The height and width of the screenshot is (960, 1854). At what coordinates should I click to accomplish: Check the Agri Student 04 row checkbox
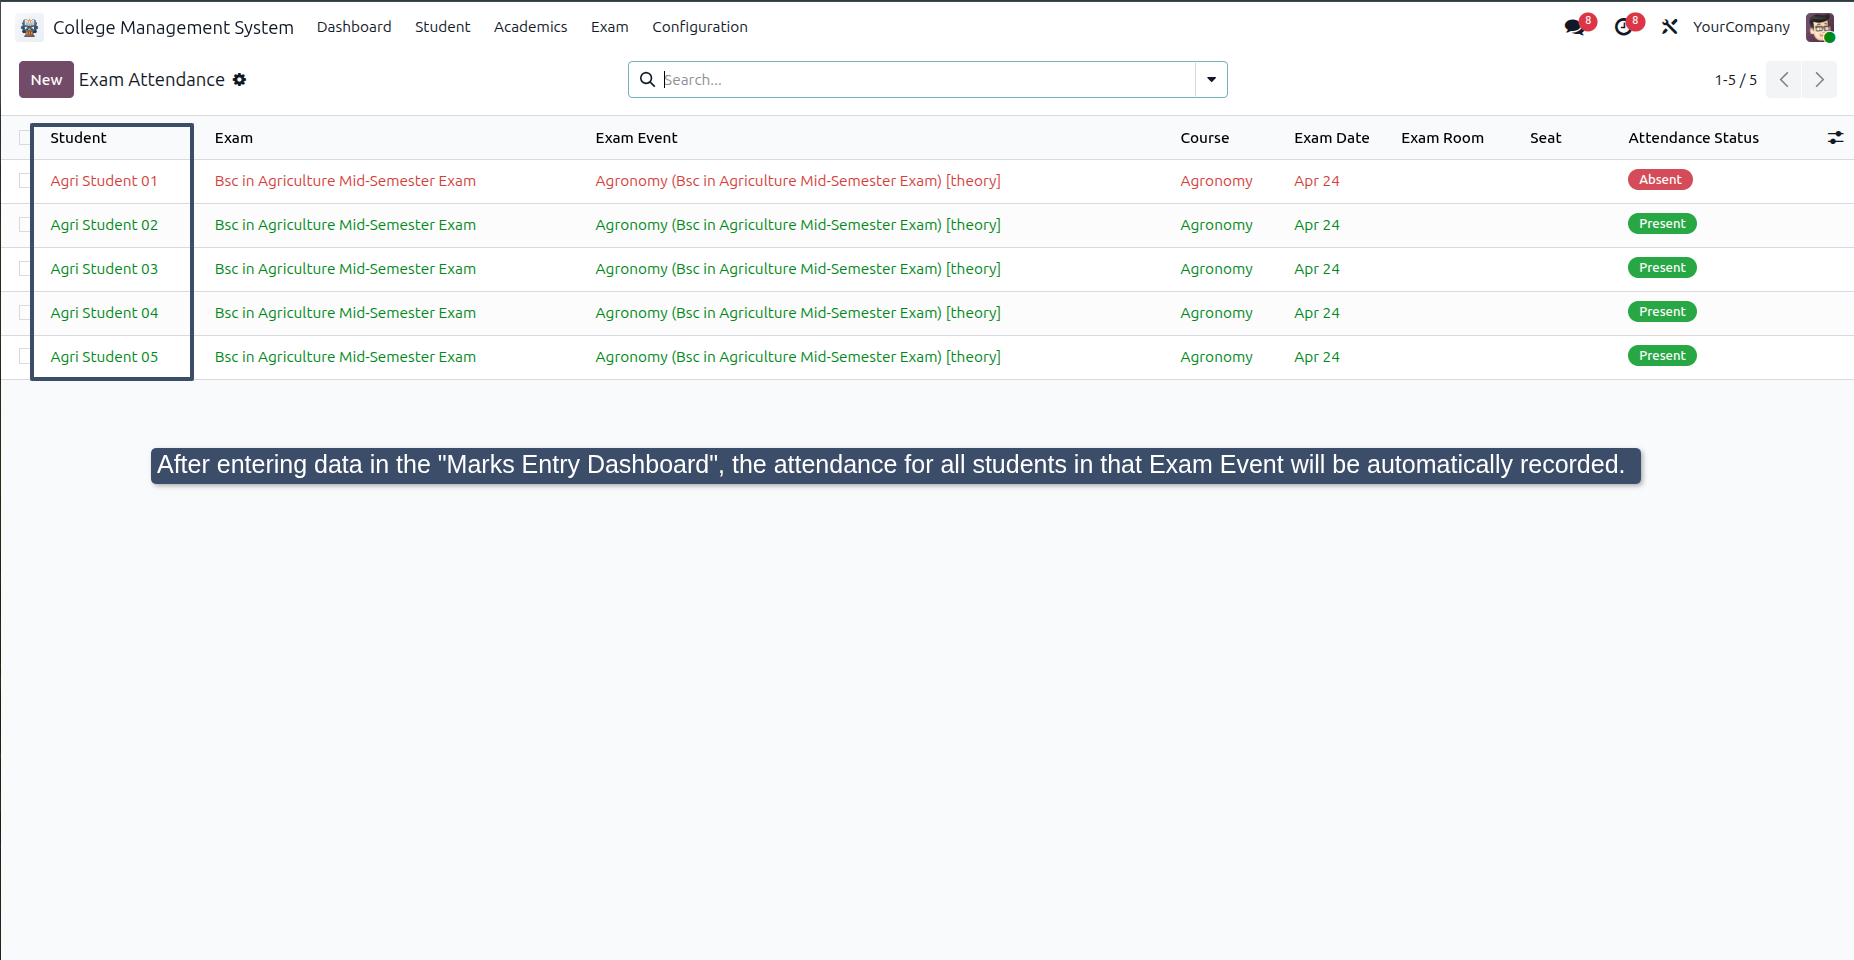[x=25, y=313]
